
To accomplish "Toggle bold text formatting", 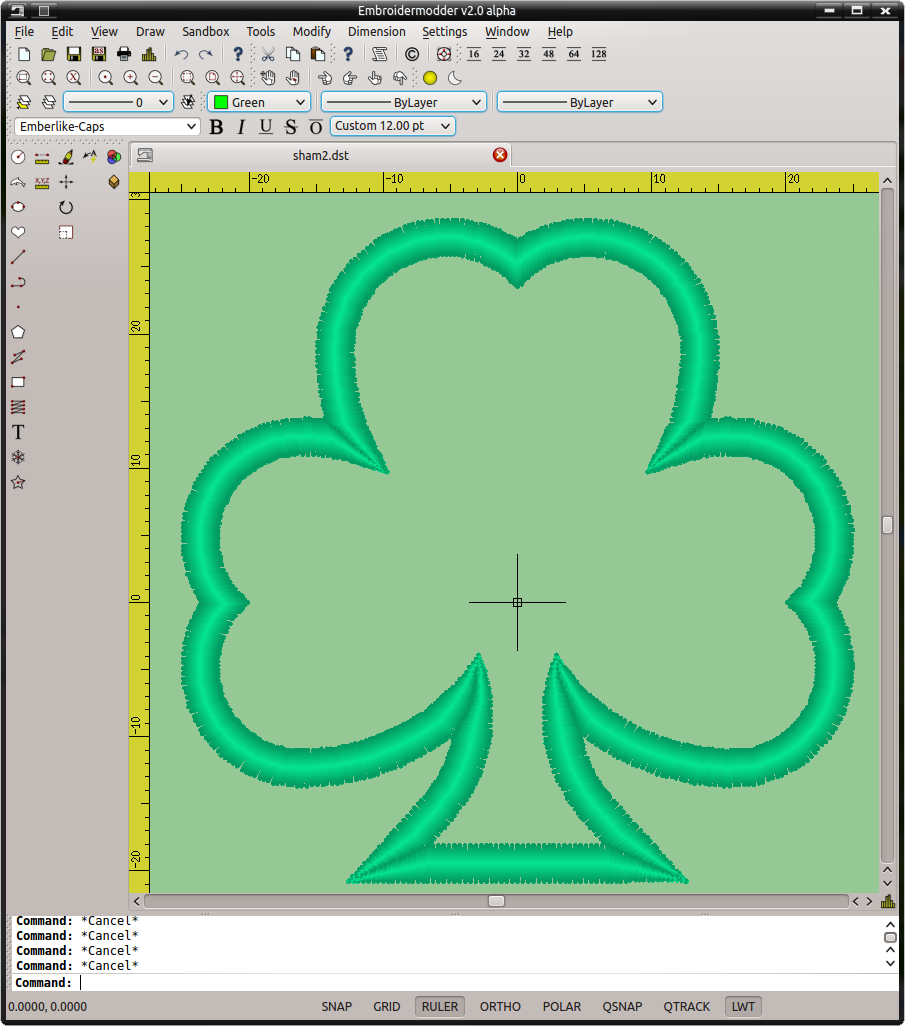I will point(216,126).
